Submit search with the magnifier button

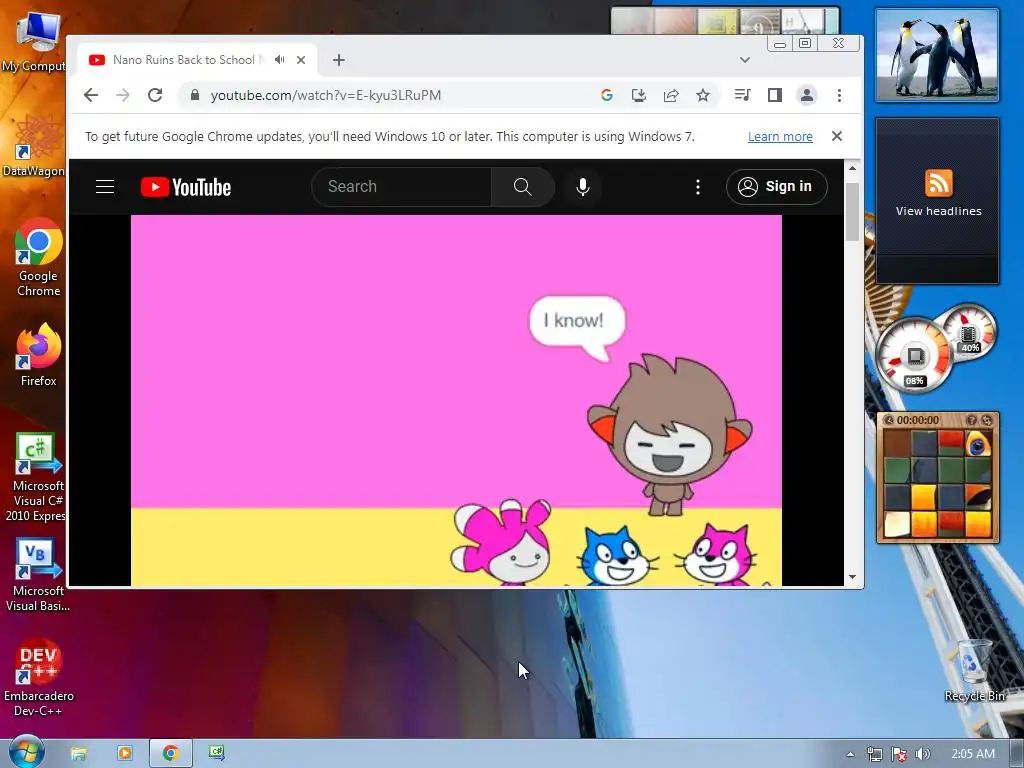pyautogui.click(x=522, y=187)
